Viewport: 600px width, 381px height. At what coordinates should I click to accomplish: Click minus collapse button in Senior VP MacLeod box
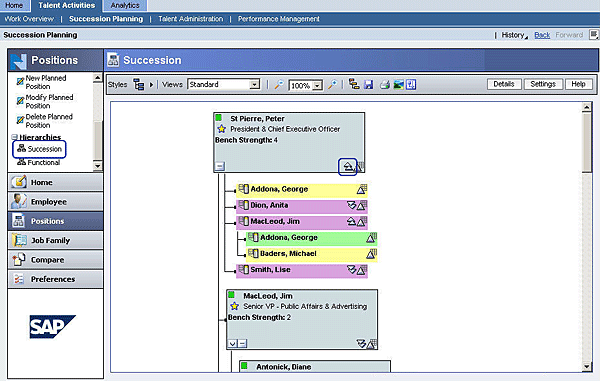click(242, 344)
